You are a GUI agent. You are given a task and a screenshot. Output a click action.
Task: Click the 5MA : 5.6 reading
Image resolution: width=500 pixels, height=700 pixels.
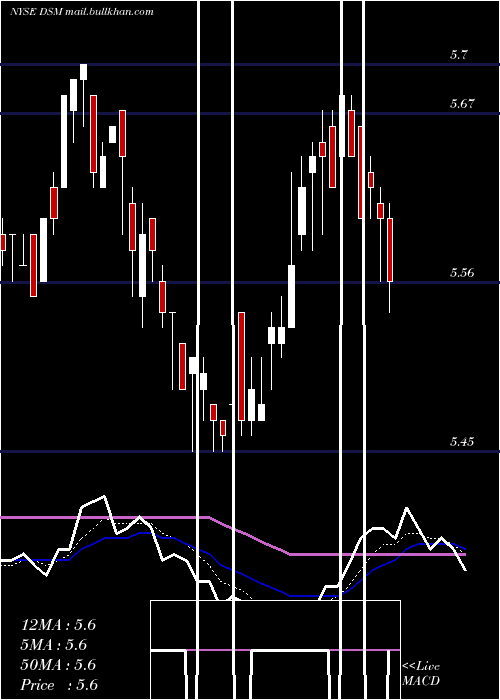(x=54, y=645)
